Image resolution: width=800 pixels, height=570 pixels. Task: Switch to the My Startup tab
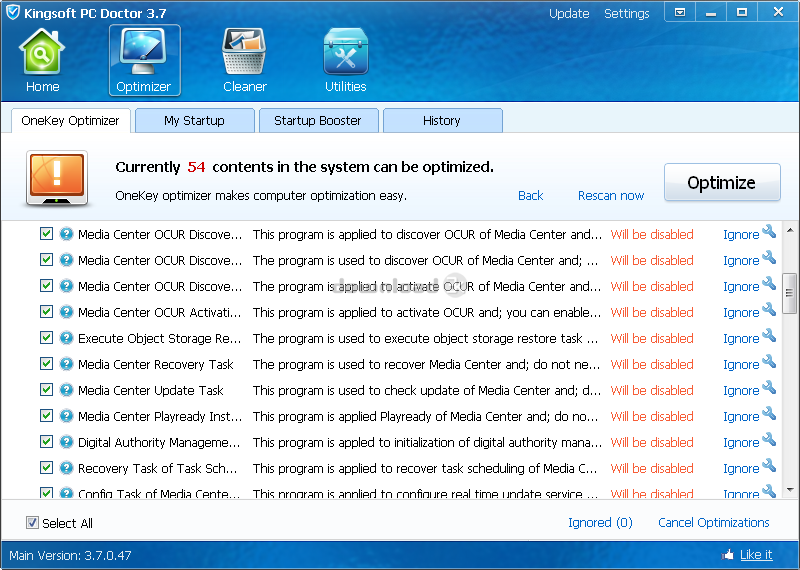[x=194, y=120]
